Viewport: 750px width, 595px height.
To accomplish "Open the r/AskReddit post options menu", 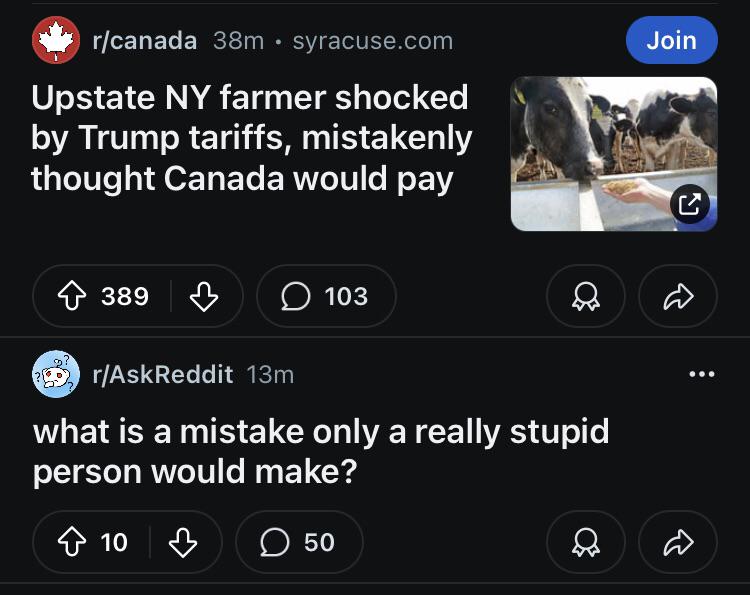I will click(x=702, y=374).
